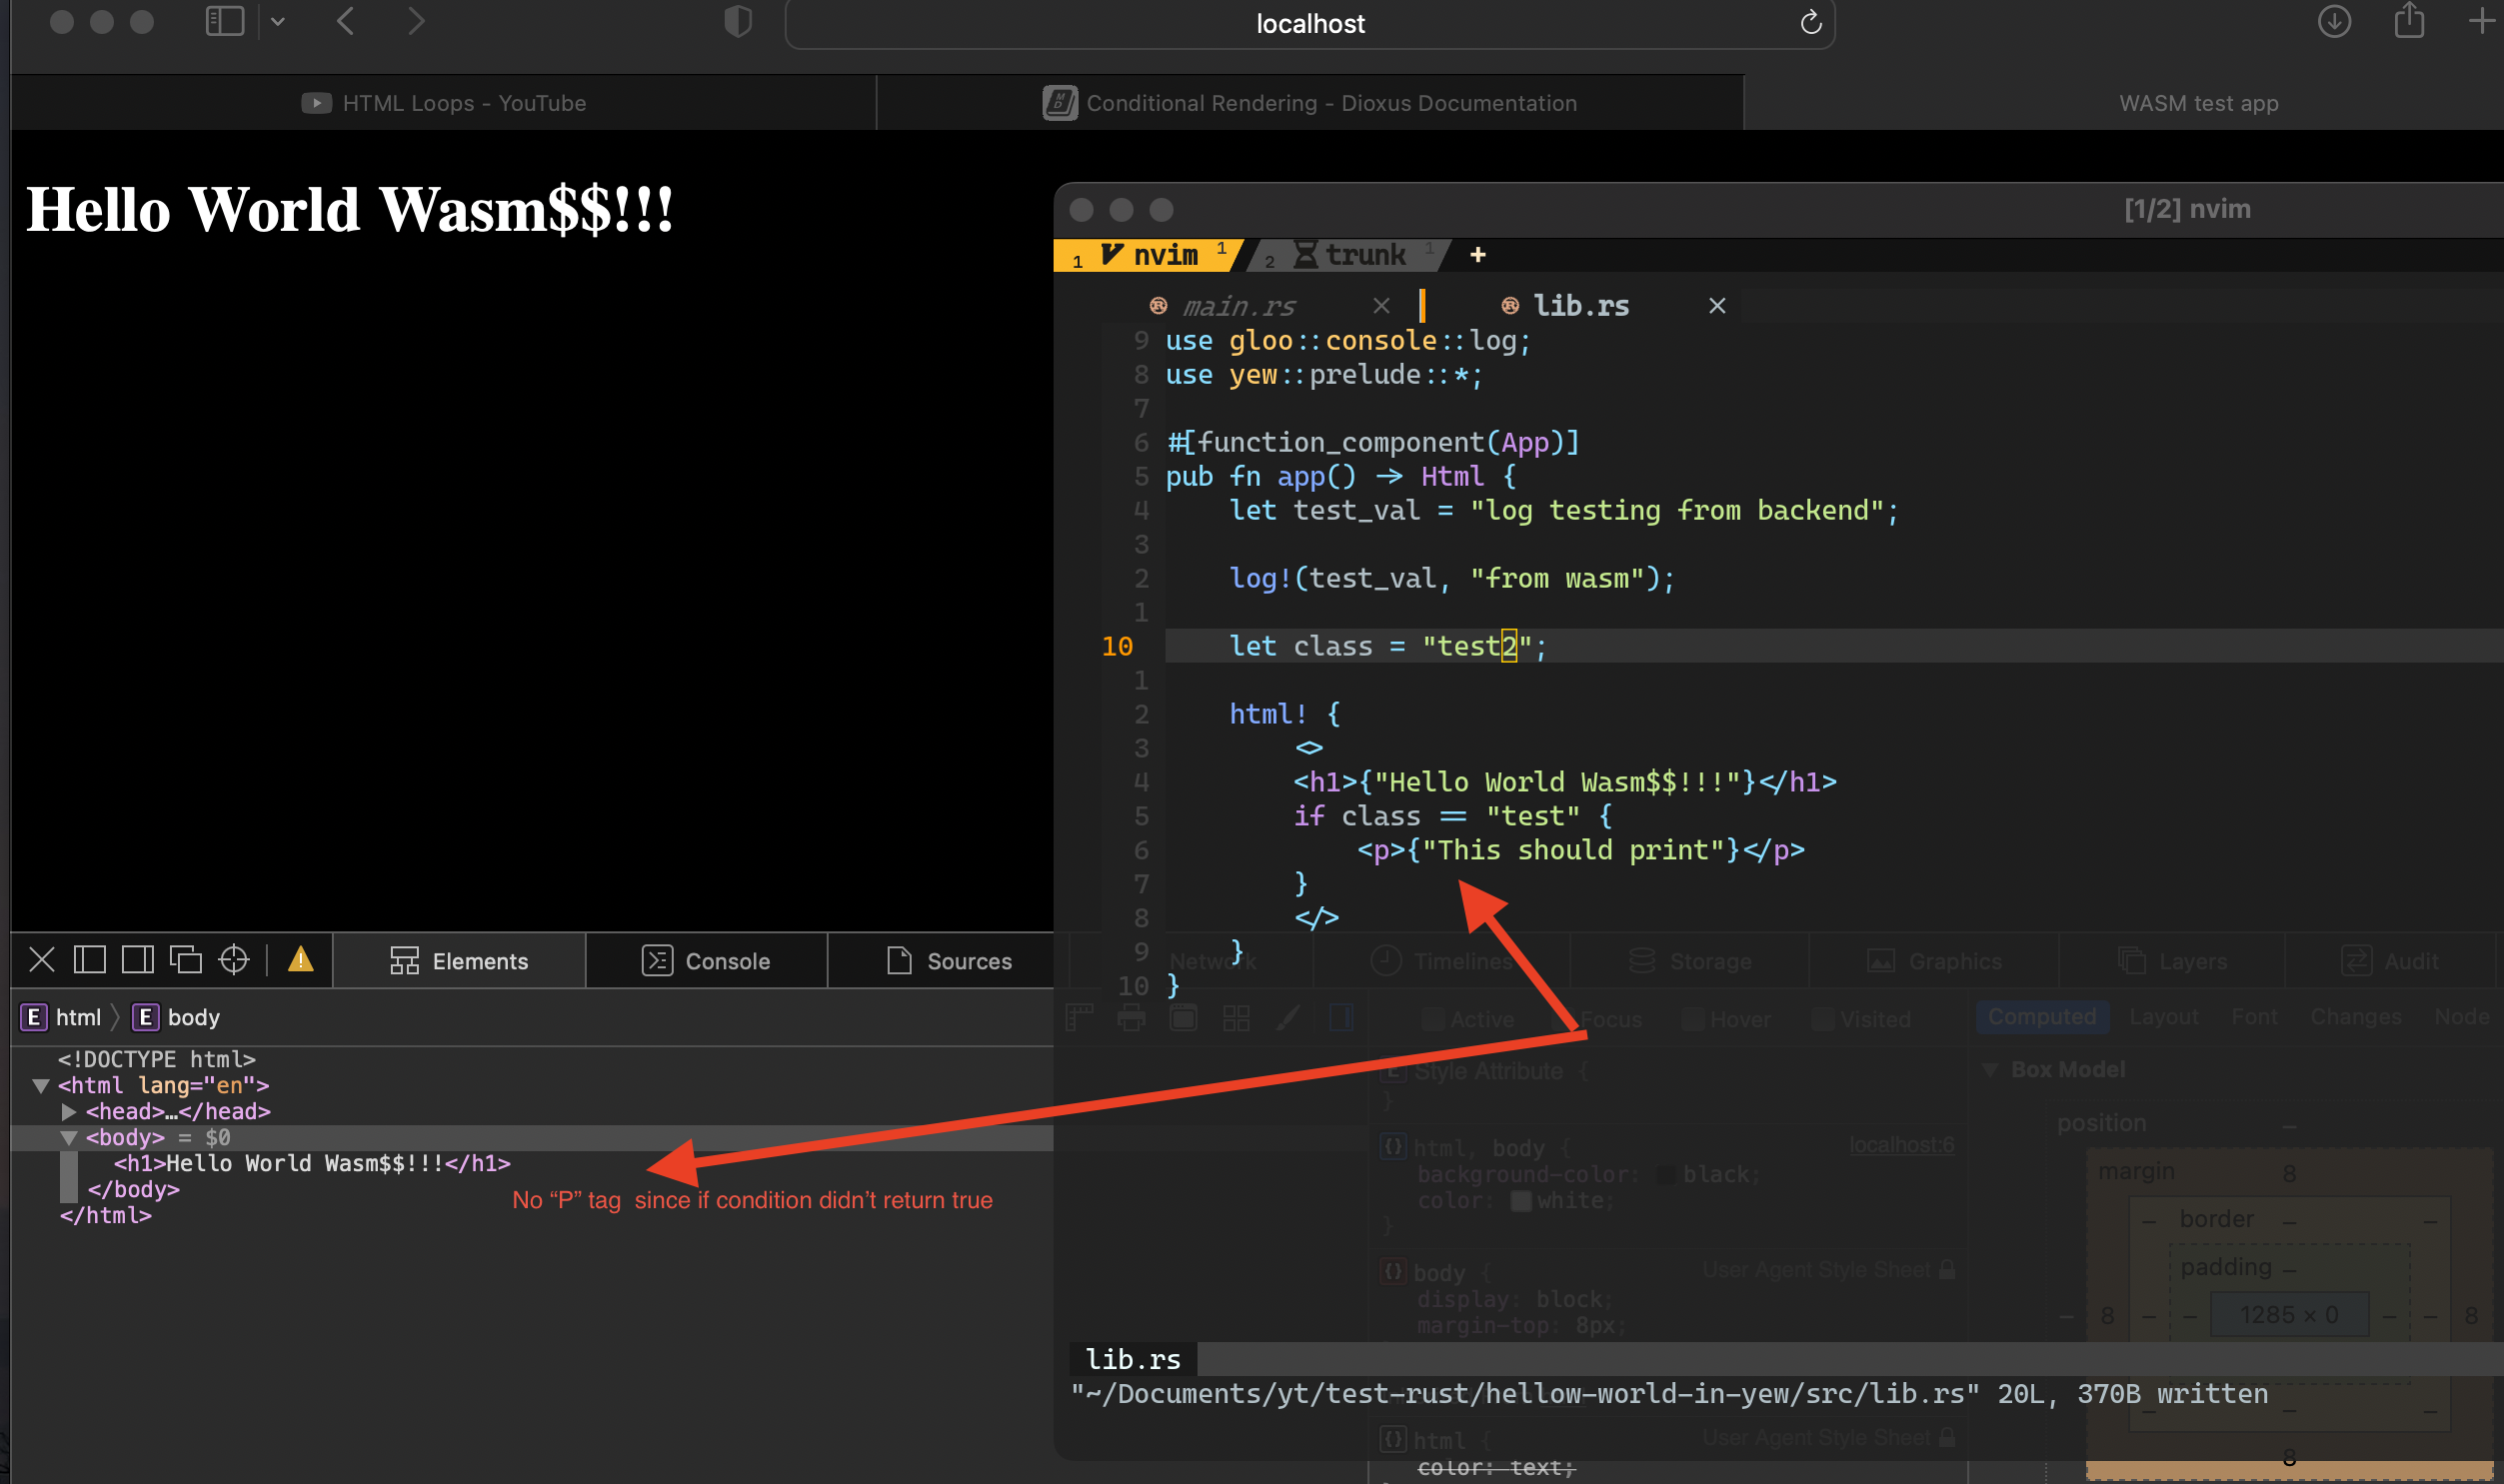Click the yellow warning triangle icon
Viewport: 2504px width, 1484px height.
301,960
